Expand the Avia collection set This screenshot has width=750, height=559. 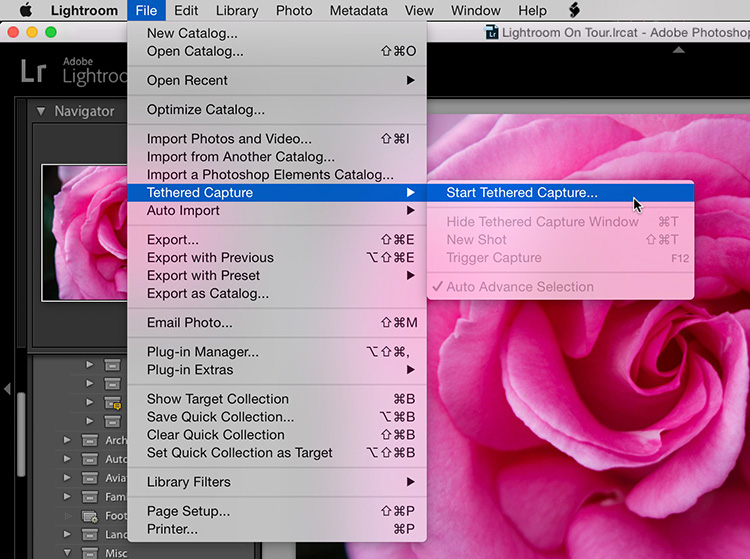(x=67, y=478)
